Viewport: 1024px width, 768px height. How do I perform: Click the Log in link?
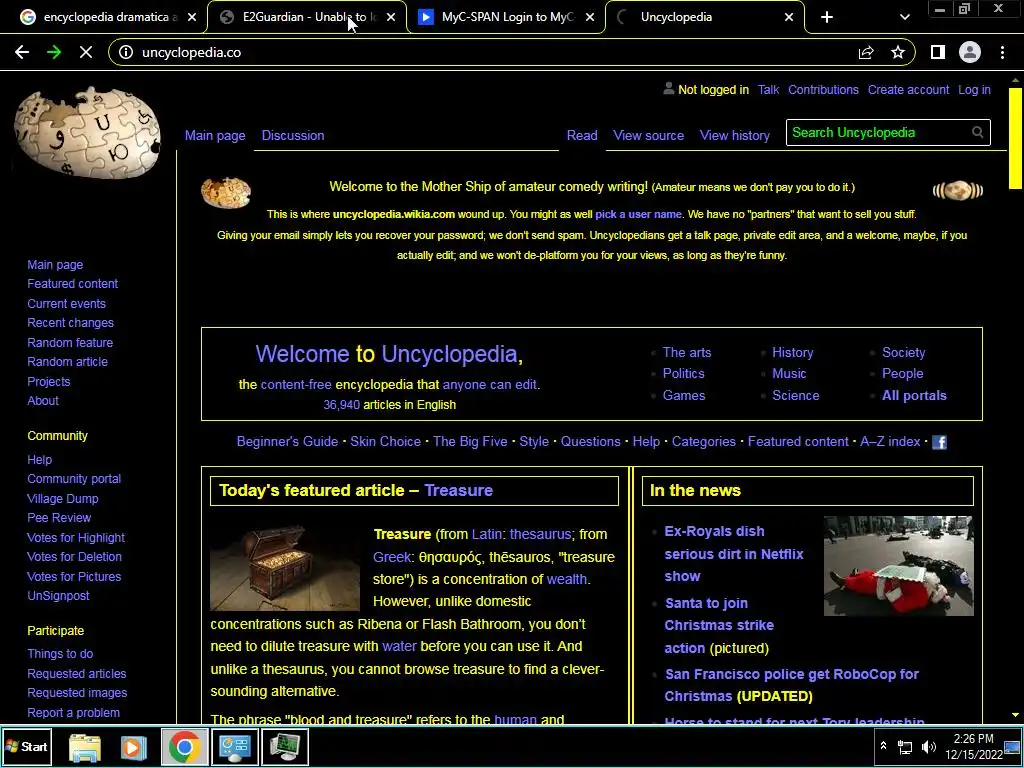click(x=974, y=89)
